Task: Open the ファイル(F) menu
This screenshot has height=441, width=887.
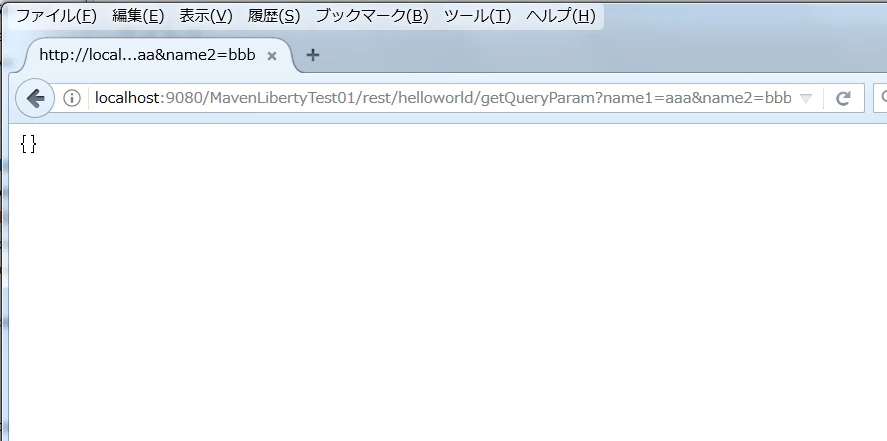Action: pyautogui.click(x=56, y=16)
